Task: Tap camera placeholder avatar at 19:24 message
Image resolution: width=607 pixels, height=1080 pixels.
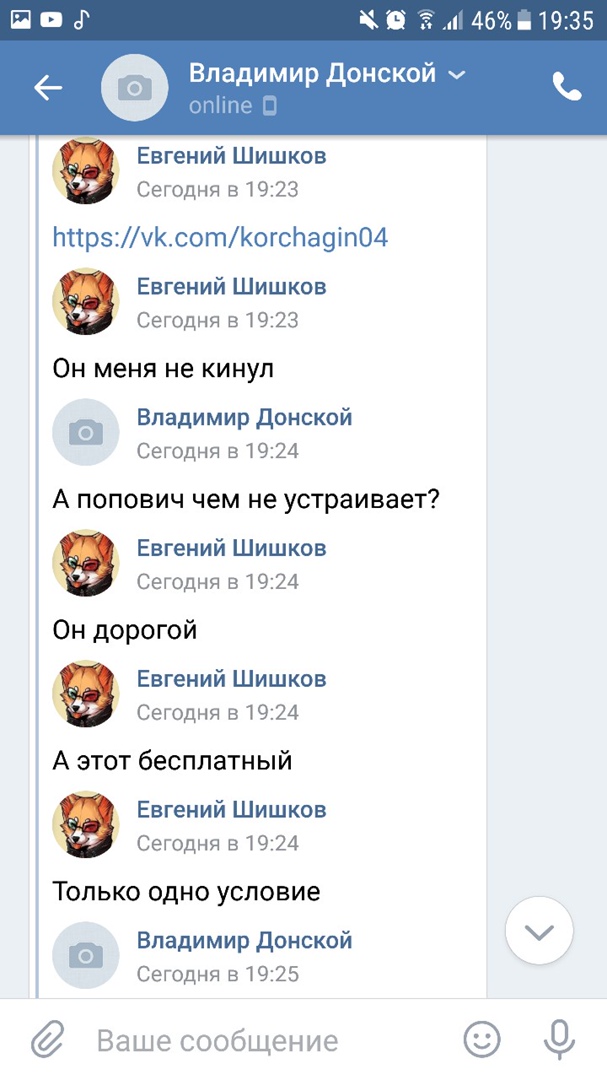Action: [85, 433]
